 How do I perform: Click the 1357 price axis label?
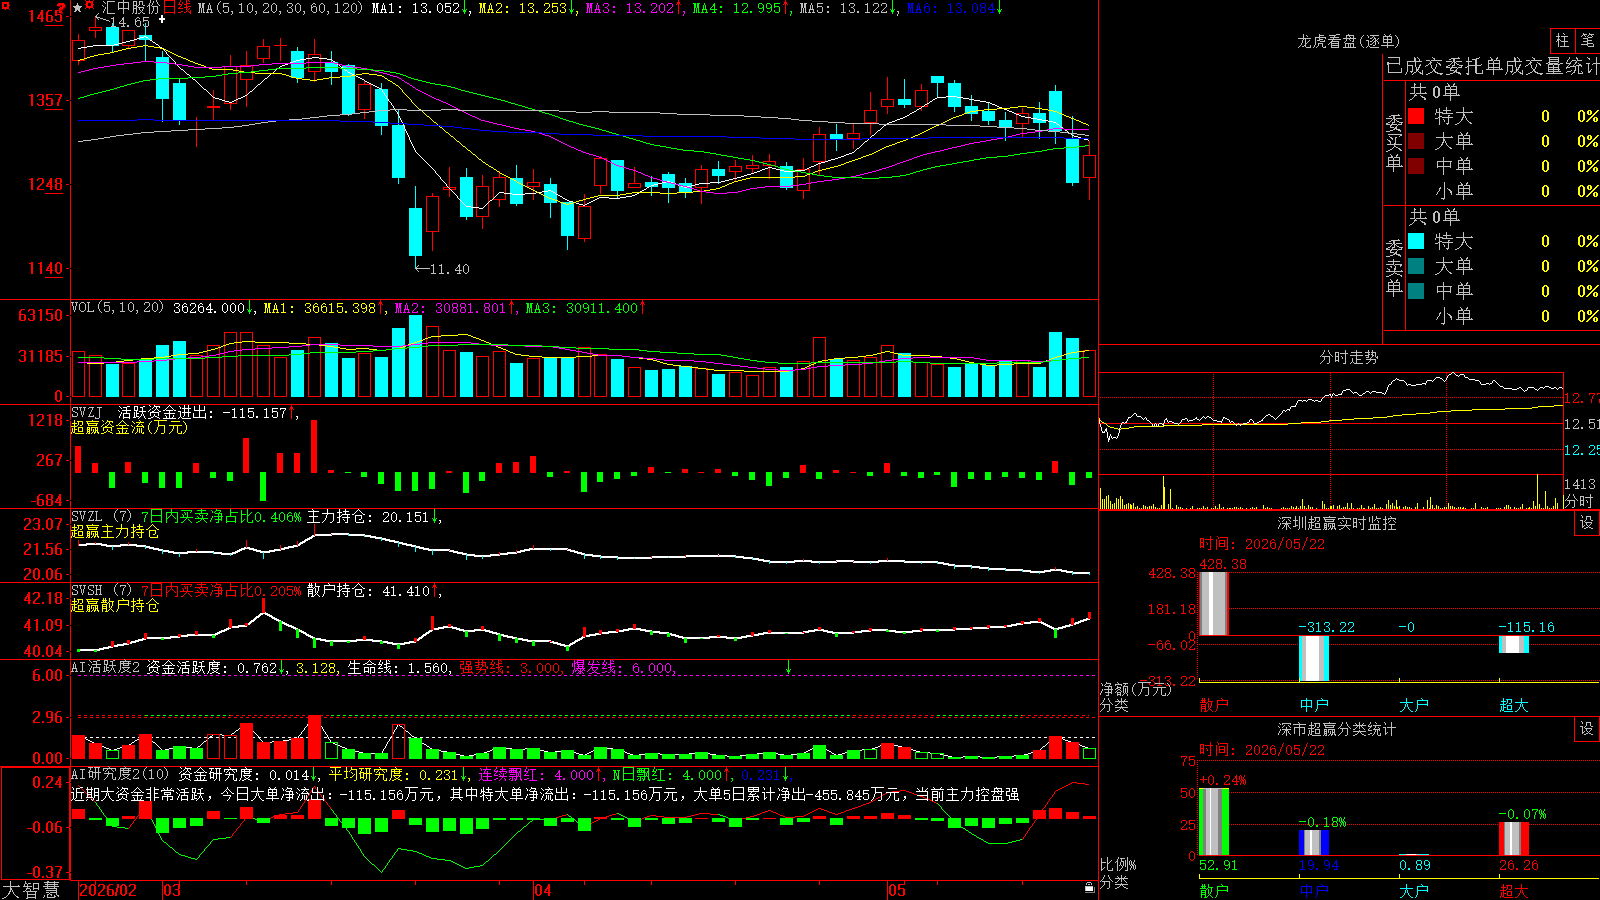point(44,100)
